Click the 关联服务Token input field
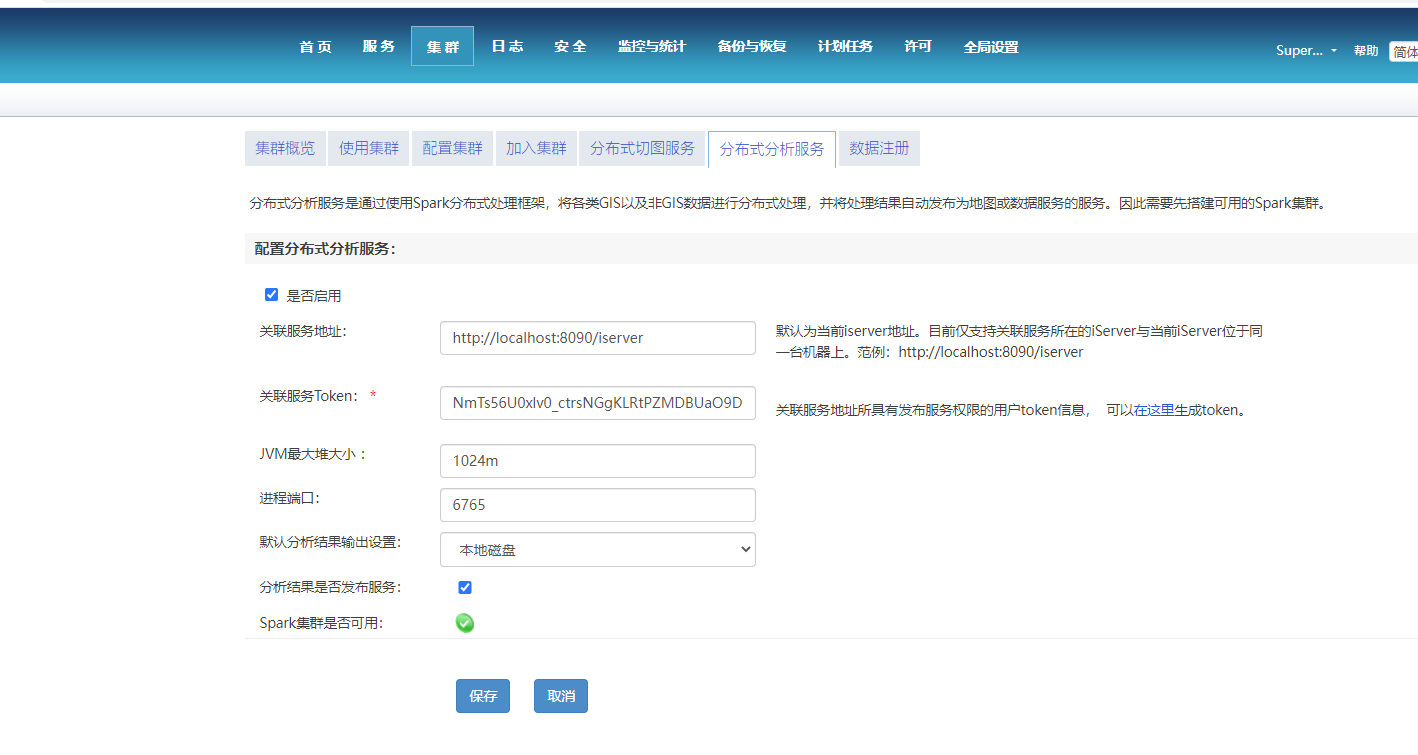Viewport: 1418px width, 755px height. pyautogui.click(x=598, y=403)
